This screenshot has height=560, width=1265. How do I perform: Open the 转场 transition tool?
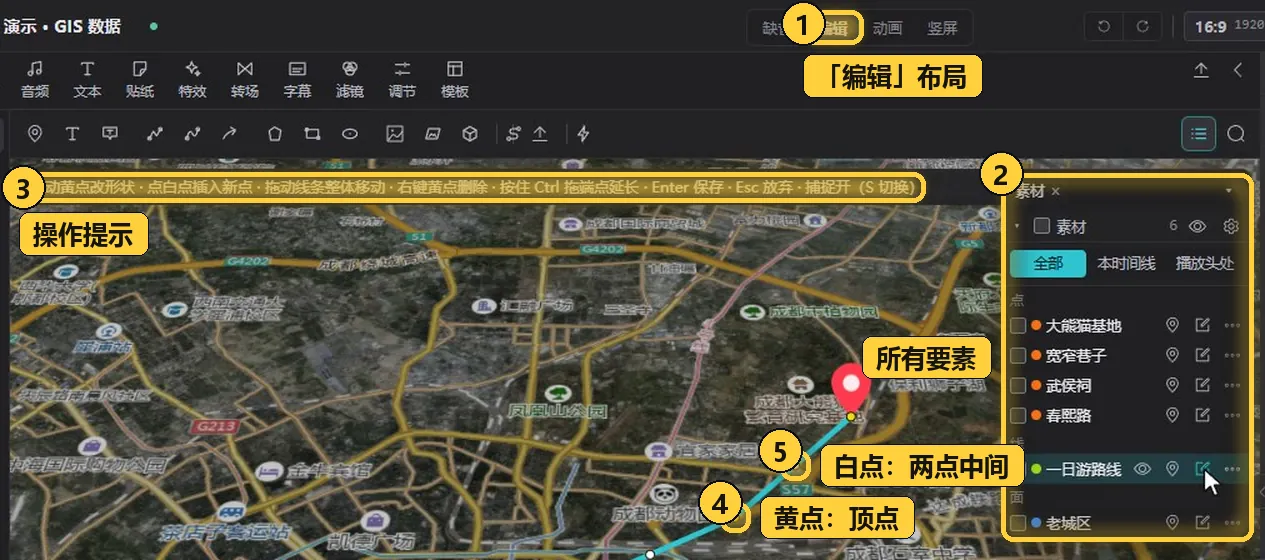245,79
